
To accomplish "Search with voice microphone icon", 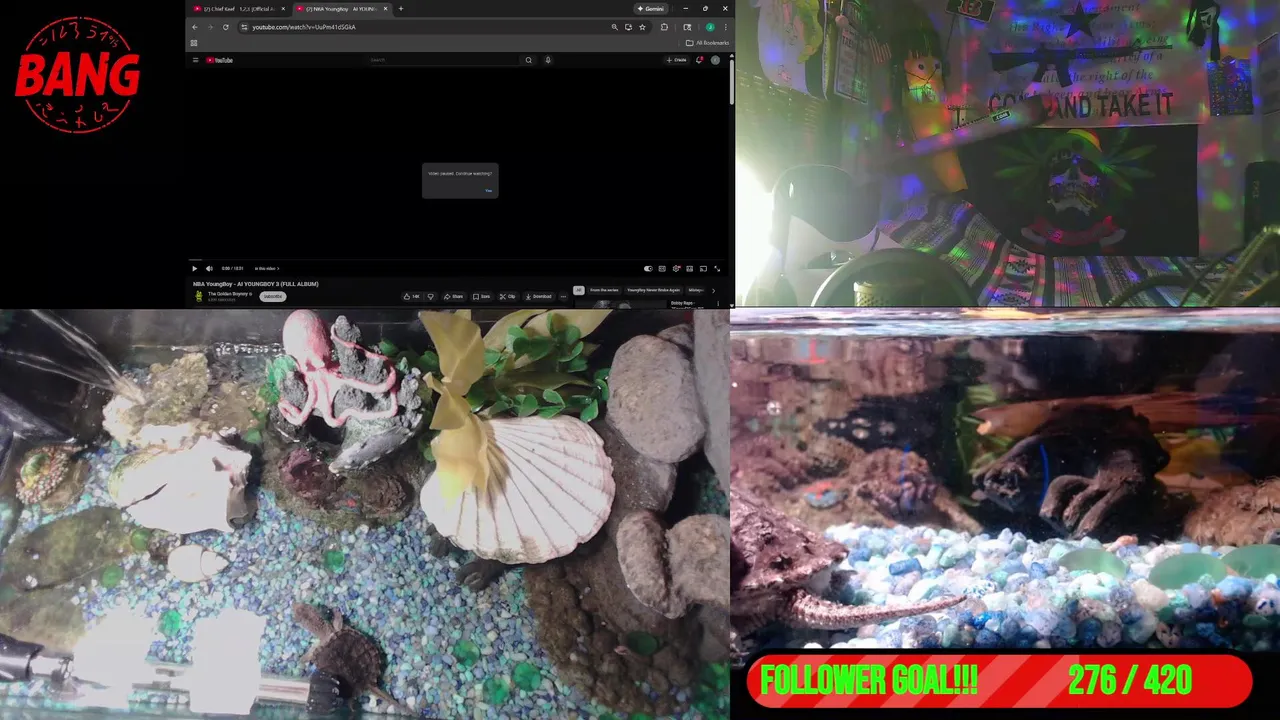I will 548,60.
